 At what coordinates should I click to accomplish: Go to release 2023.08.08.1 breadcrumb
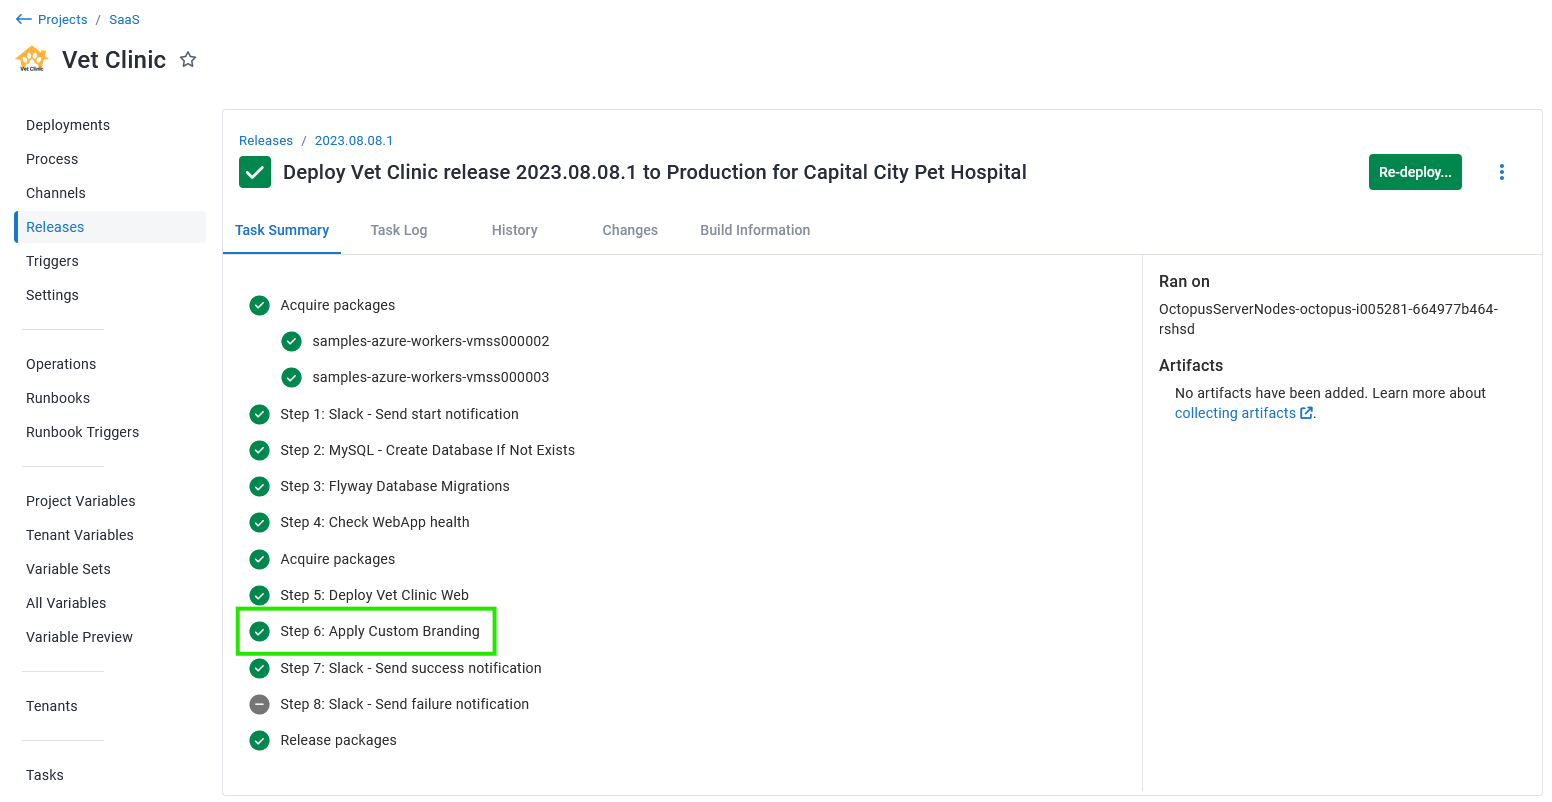pyautogui.click(x=354, y=141)
